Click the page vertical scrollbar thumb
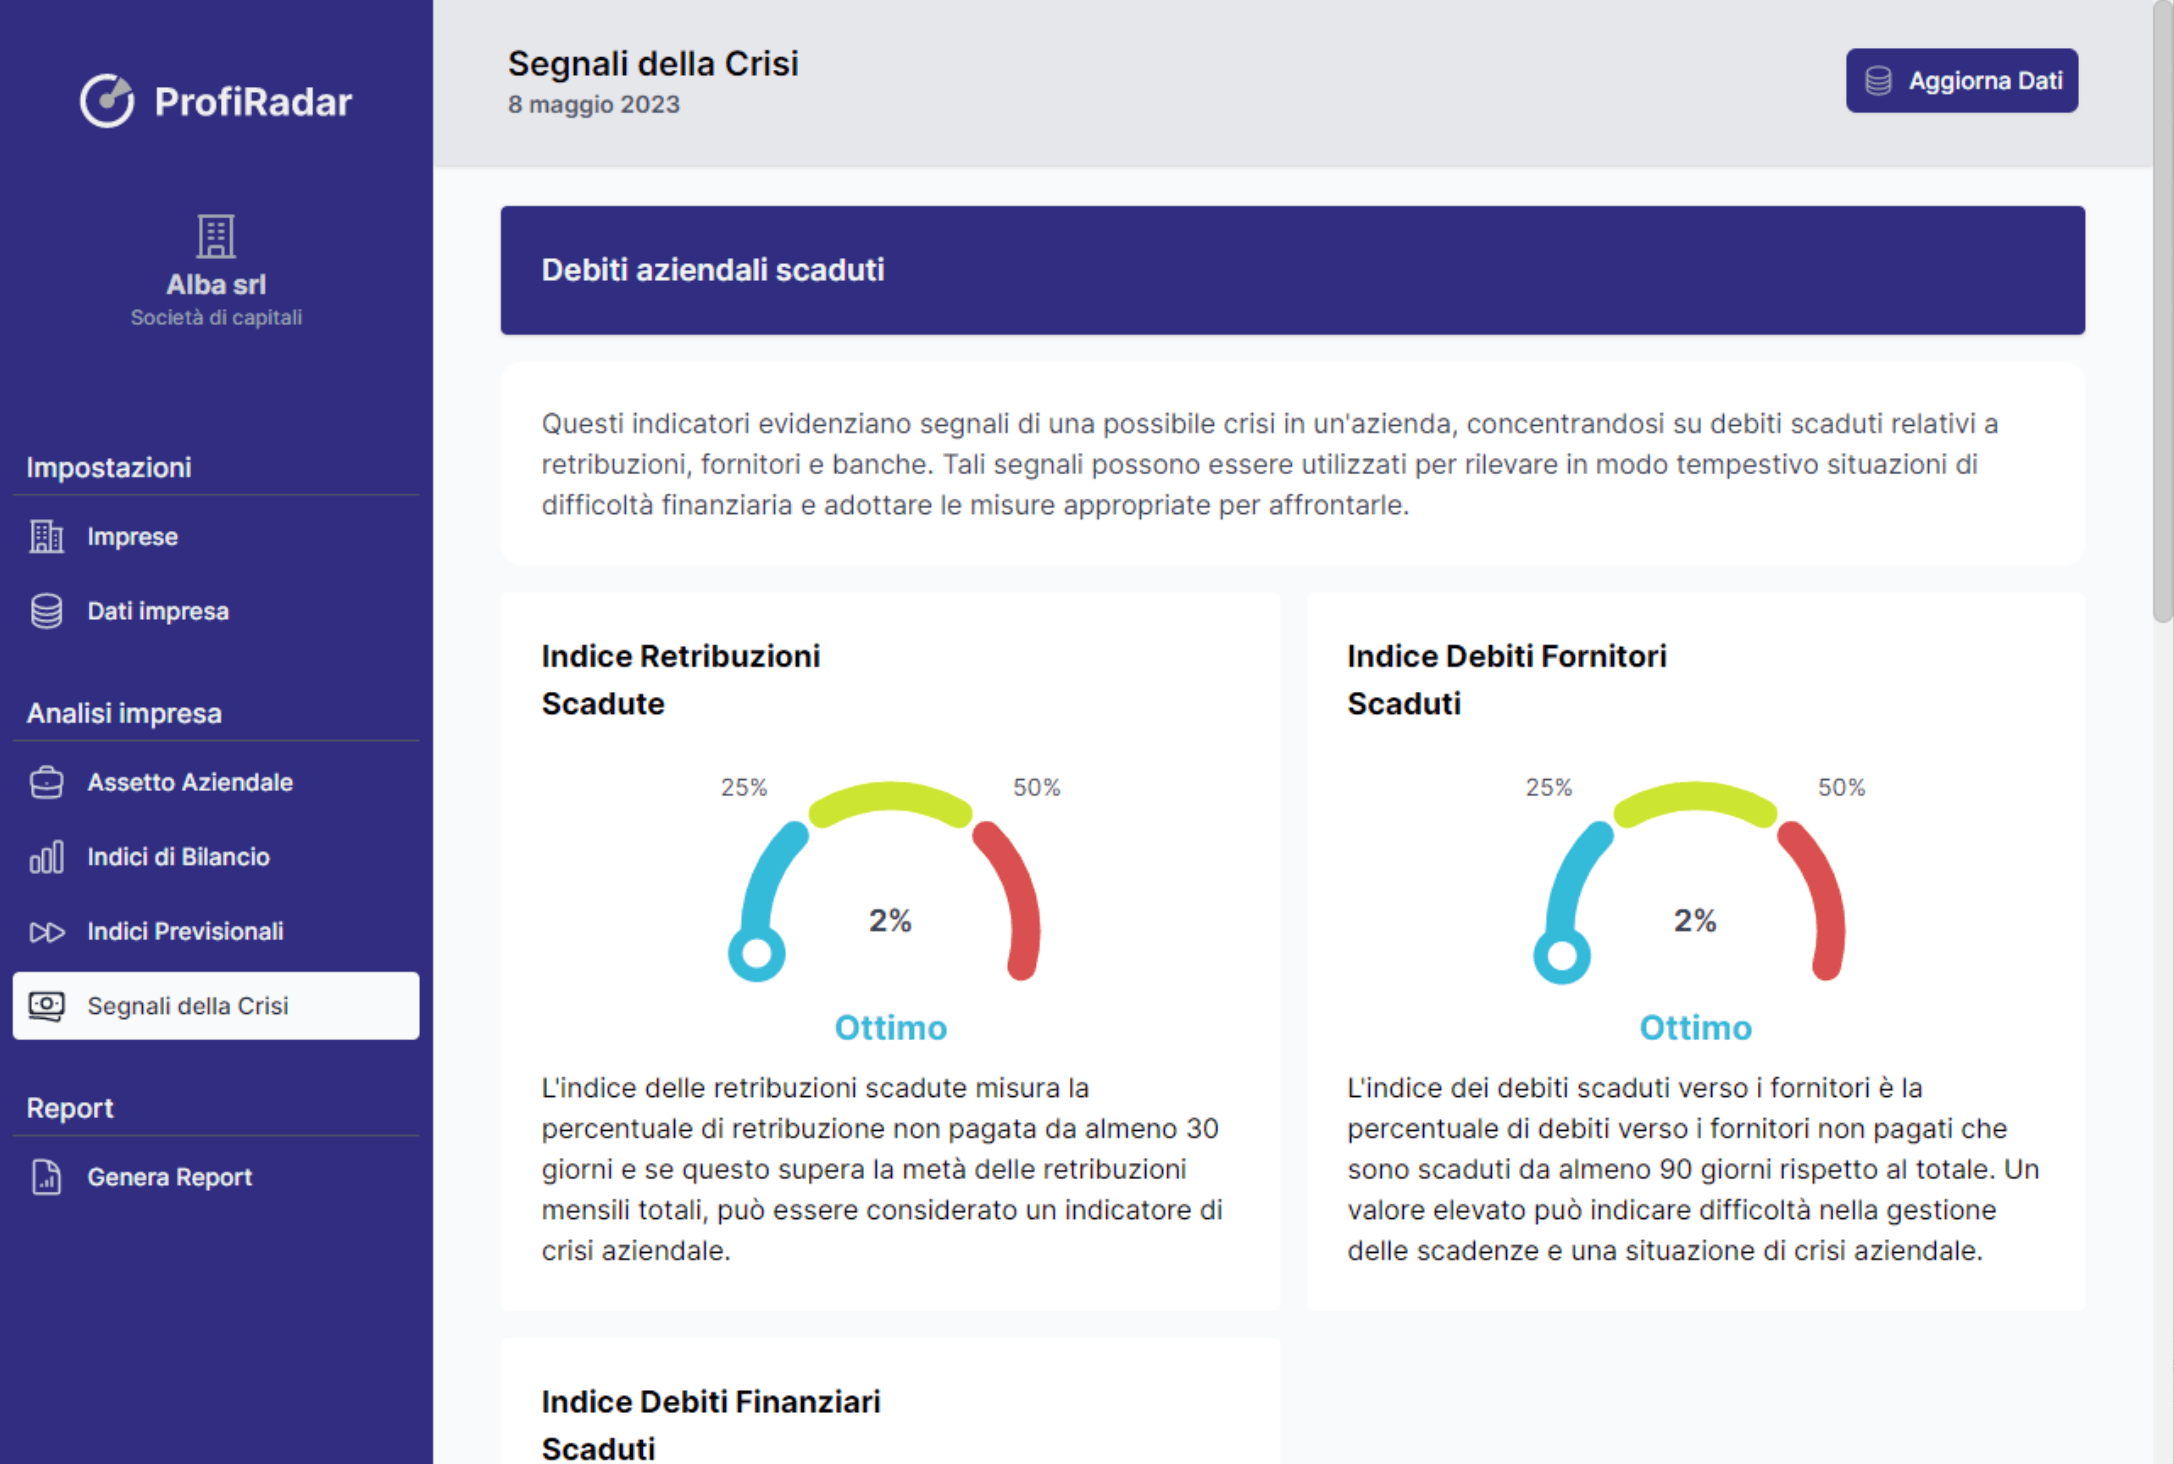 pyautogui.click(x=2162, y=310)
